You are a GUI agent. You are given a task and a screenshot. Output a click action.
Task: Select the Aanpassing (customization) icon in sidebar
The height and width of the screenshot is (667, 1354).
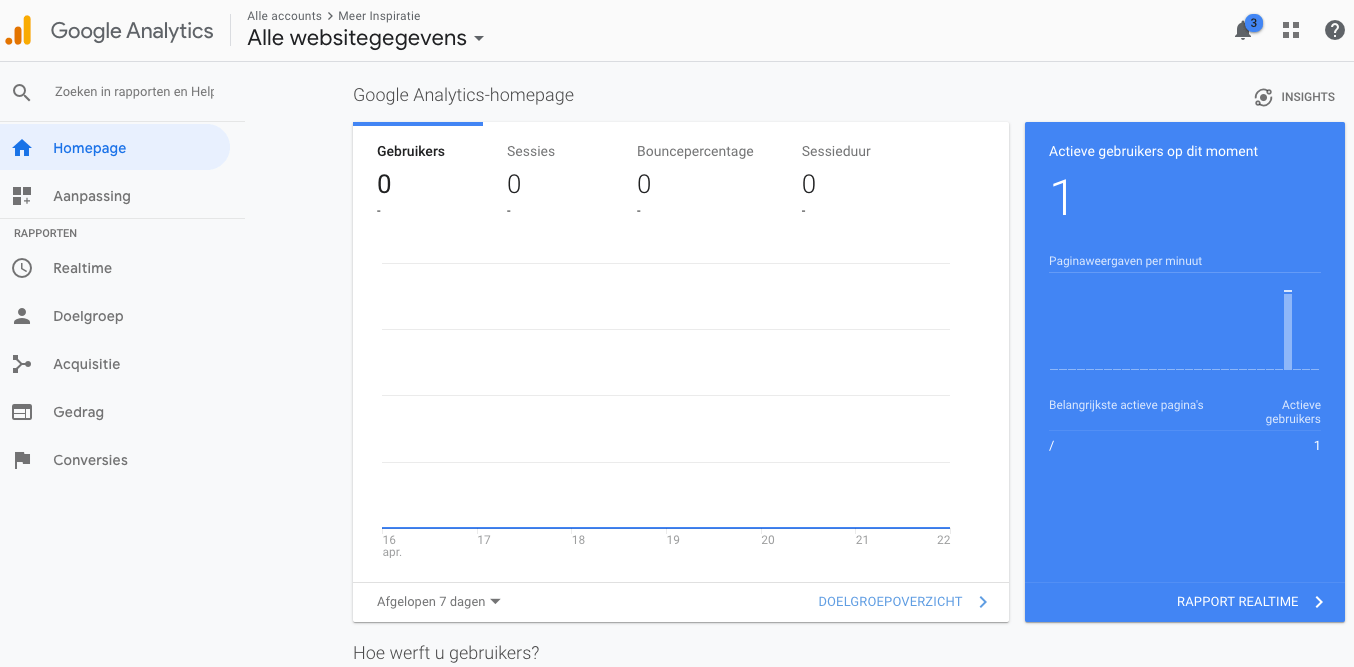click(22, 196)
